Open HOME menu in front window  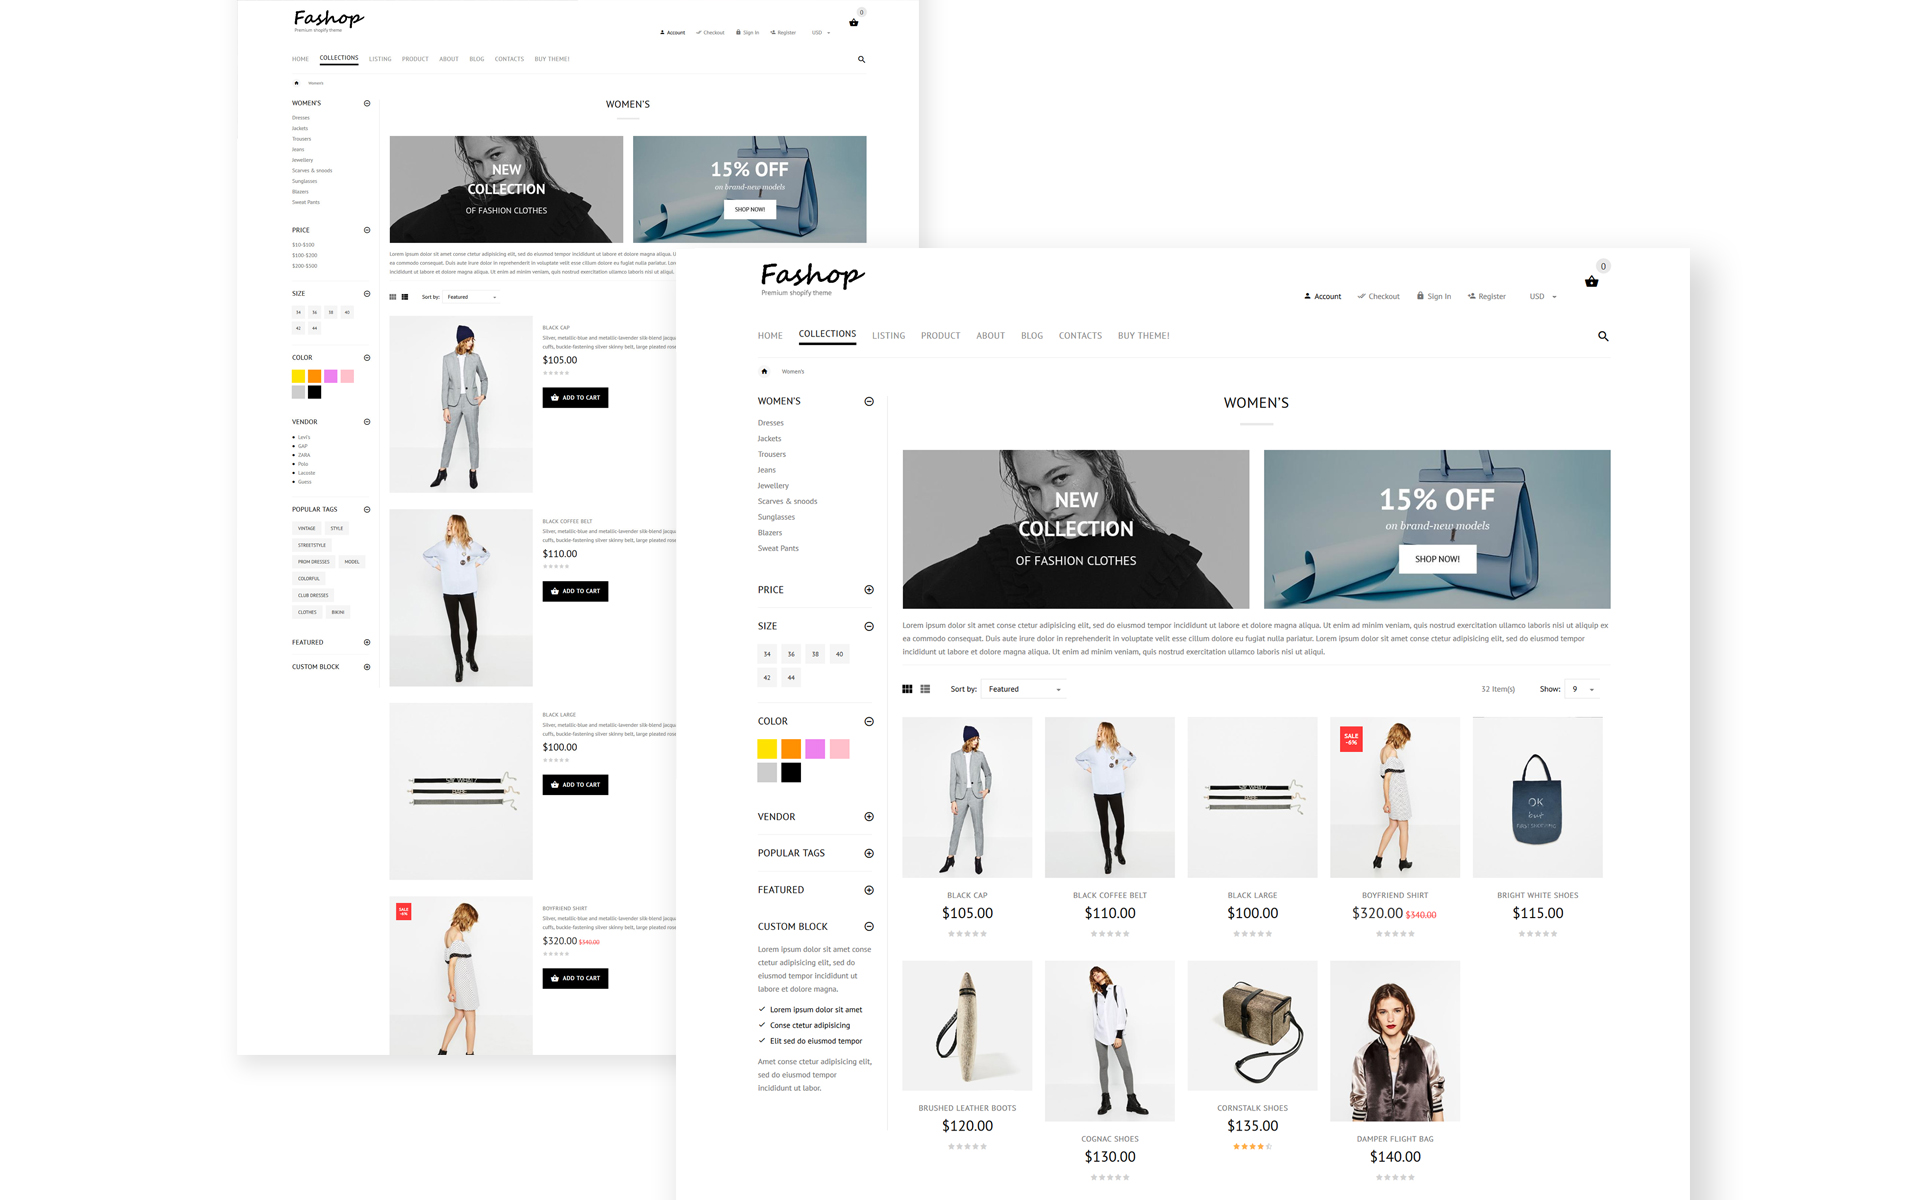[770, 336]
